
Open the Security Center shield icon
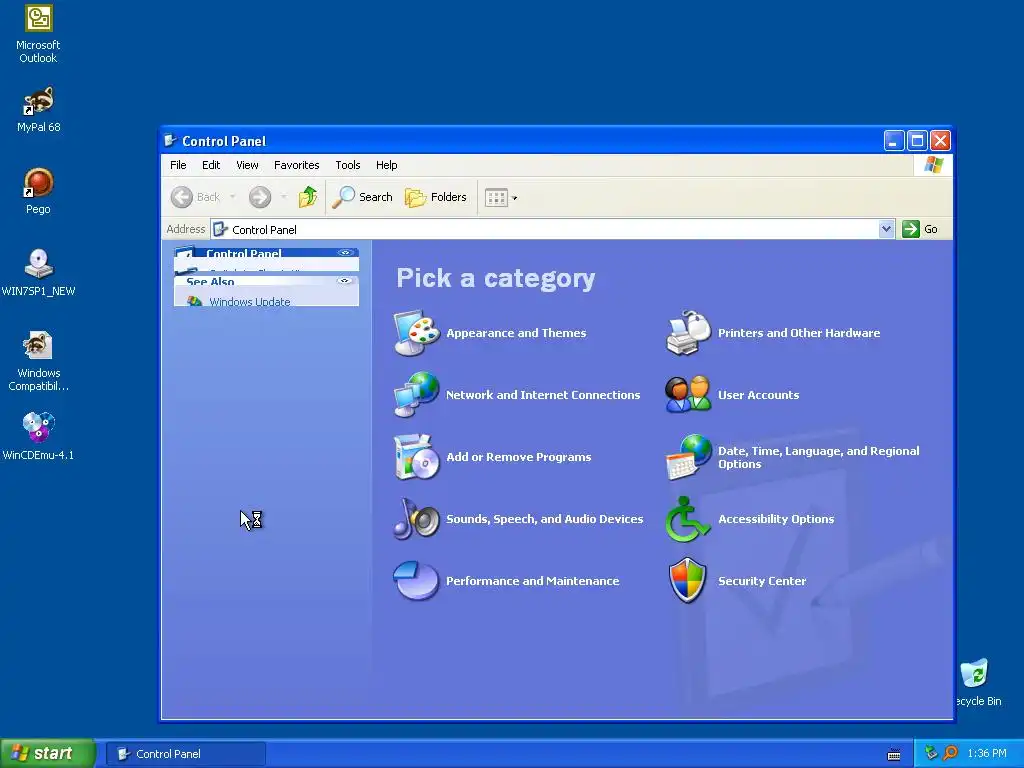(688, 580)
